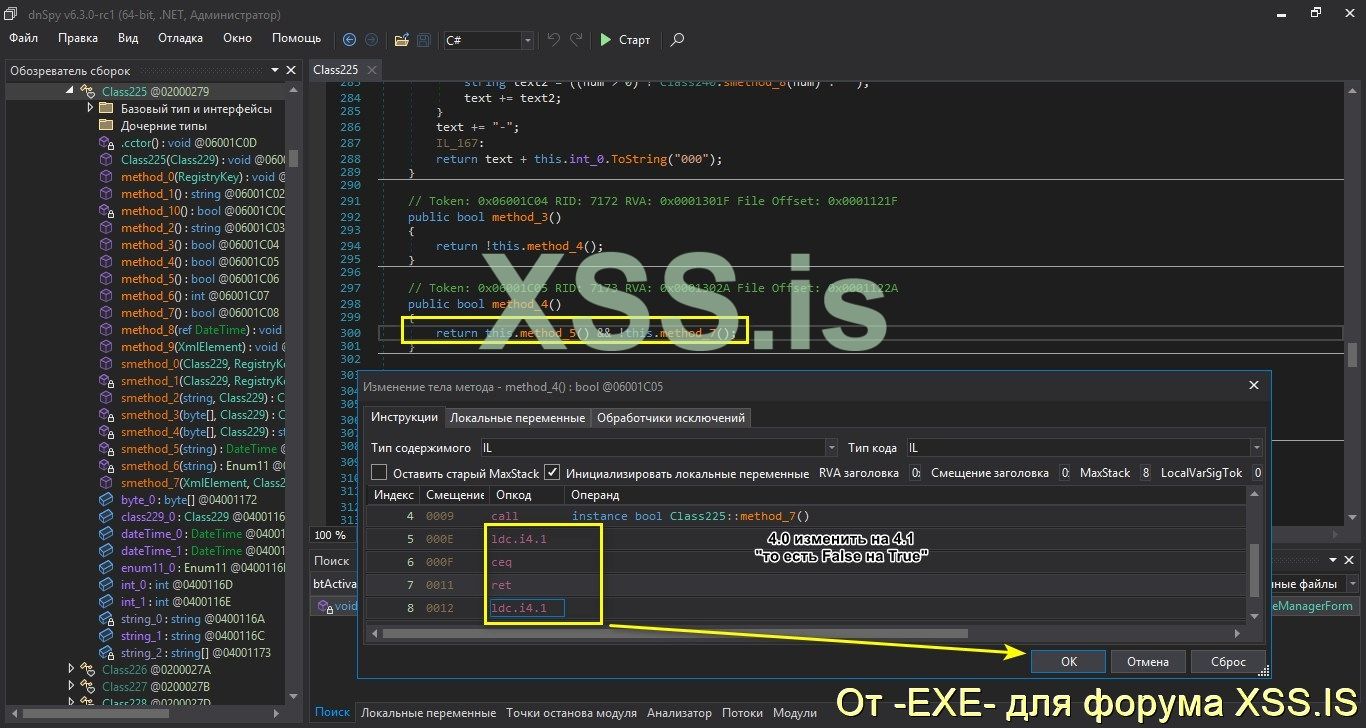The height and width of the screenshot is (728, 1366).
Task: Click the Отмена button
Action: [x=1148, y=662]
